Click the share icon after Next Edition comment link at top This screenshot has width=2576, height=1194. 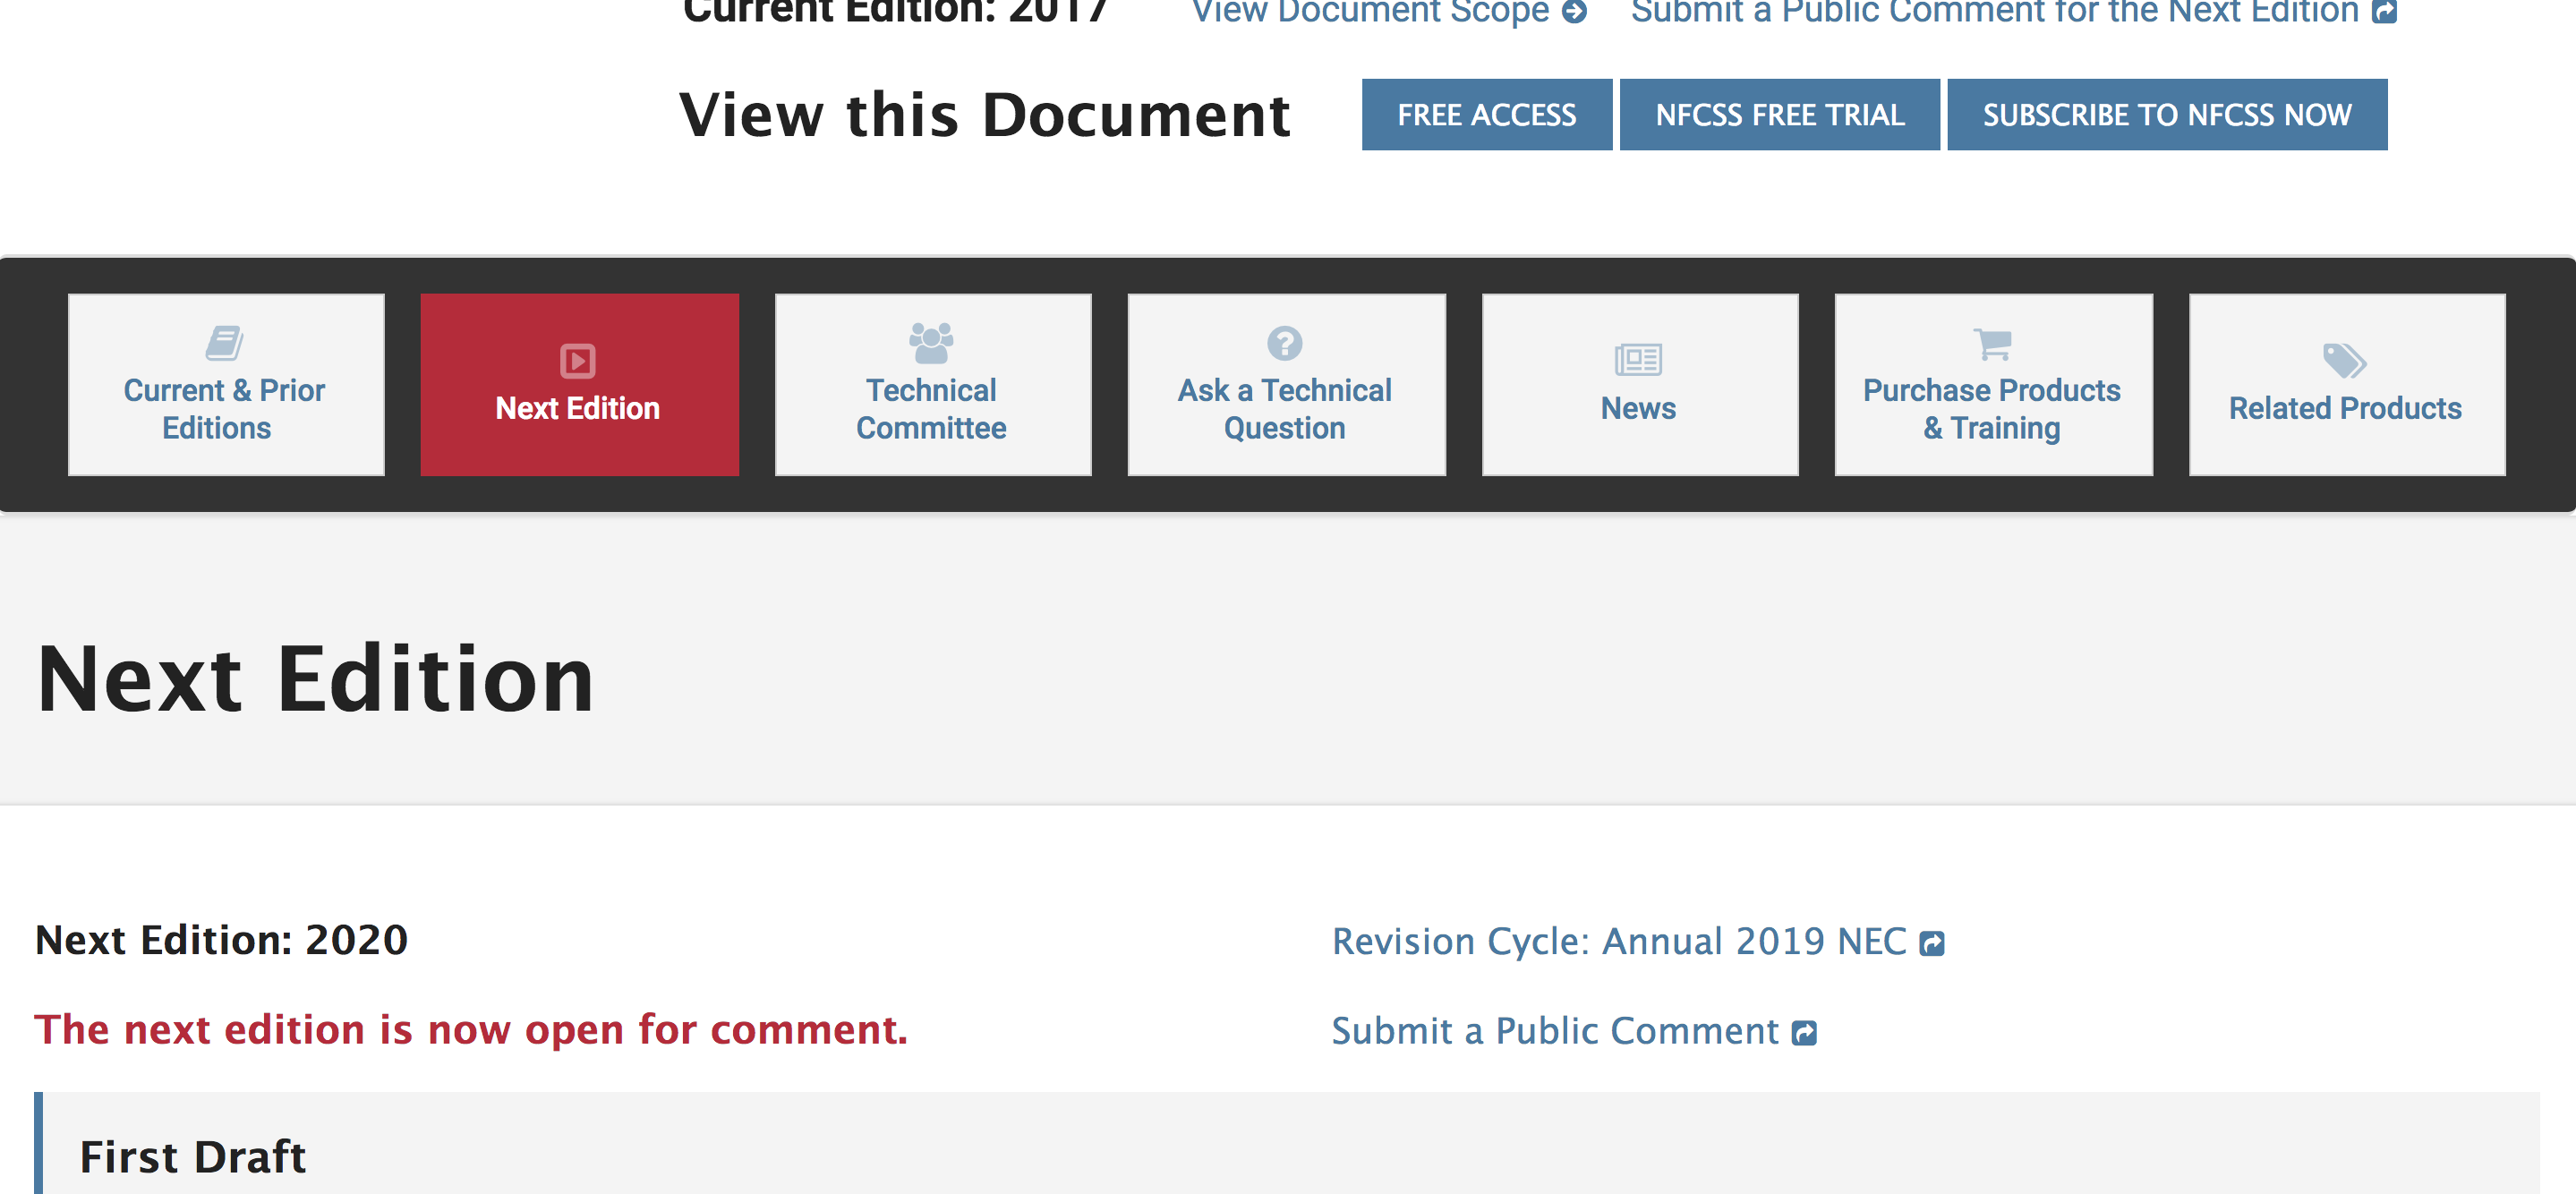(x=2385, y=12)
